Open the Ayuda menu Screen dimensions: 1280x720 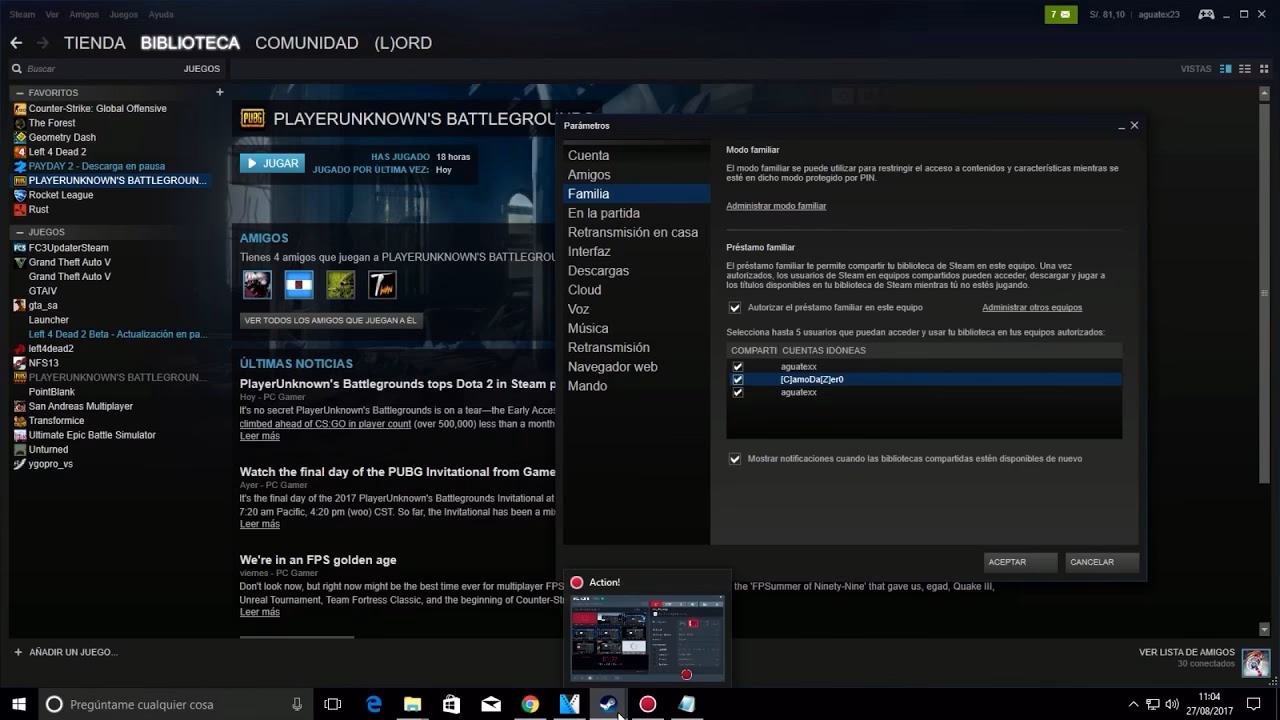[161, 15]
